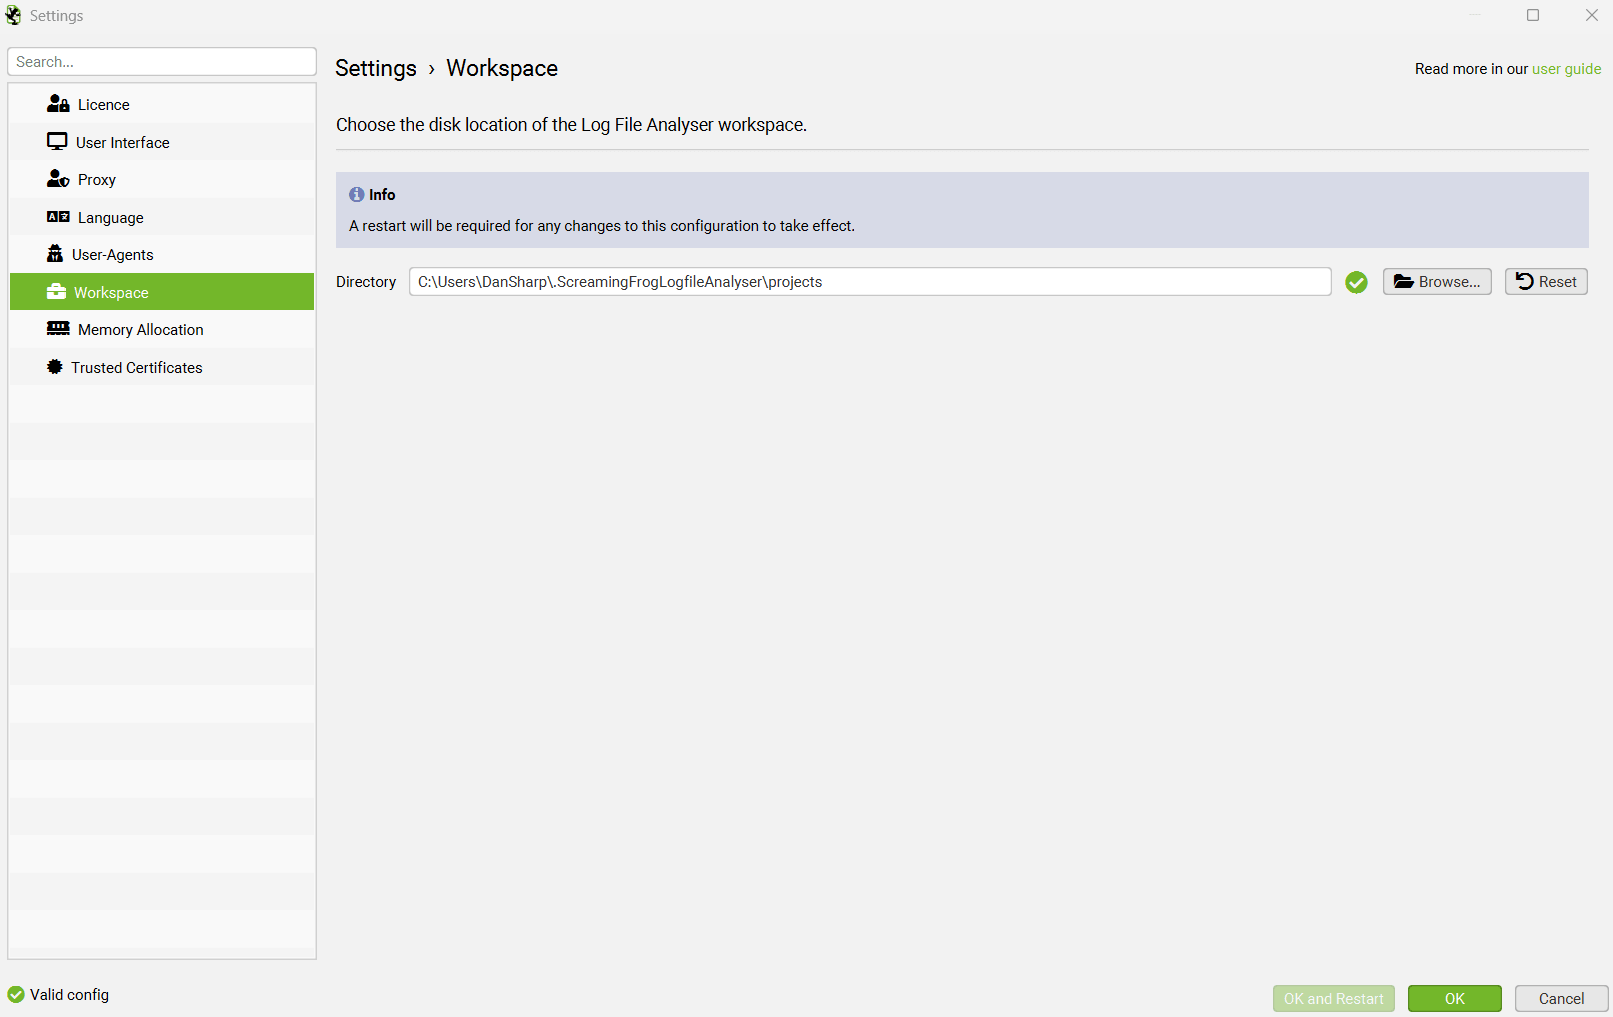Go to the Proxy settings

click(x=162, y=179)
